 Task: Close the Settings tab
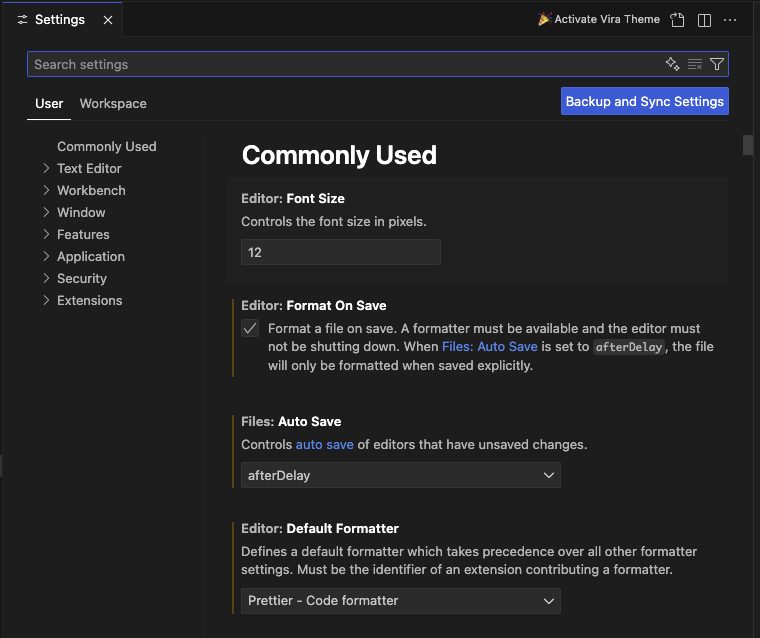click(x=108, y=20)
